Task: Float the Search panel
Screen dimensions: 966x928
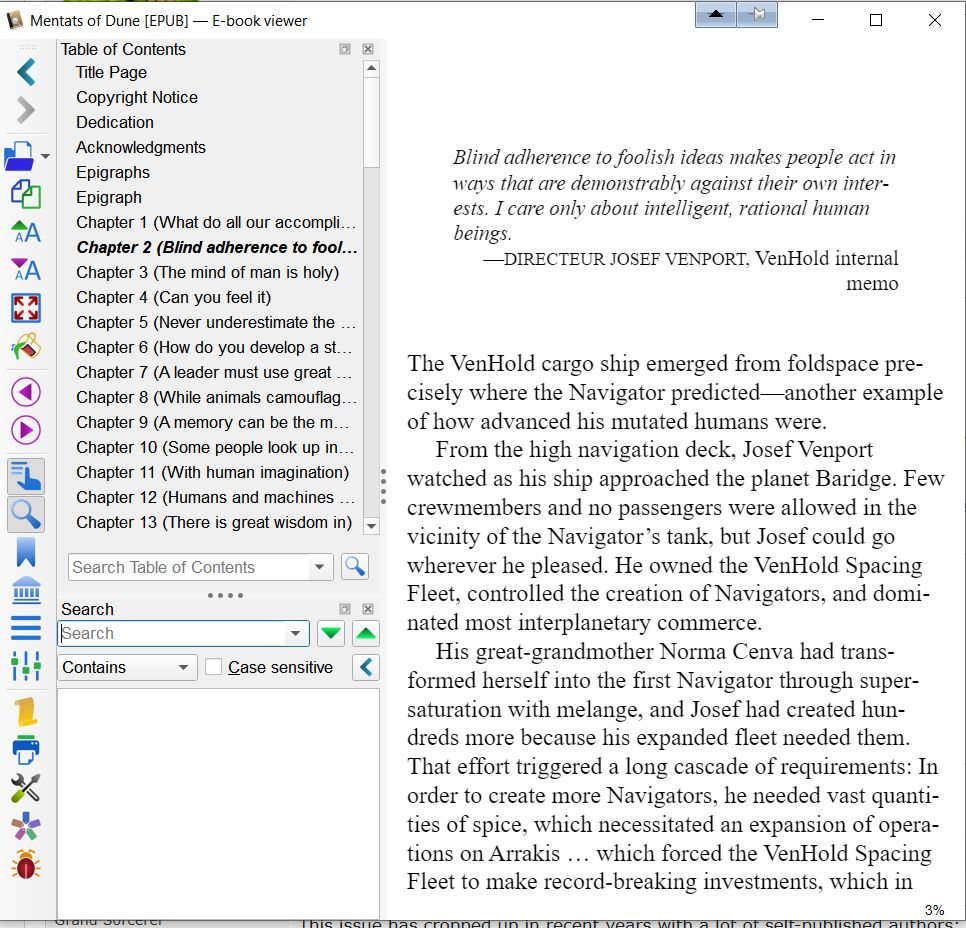Action: 345,609
